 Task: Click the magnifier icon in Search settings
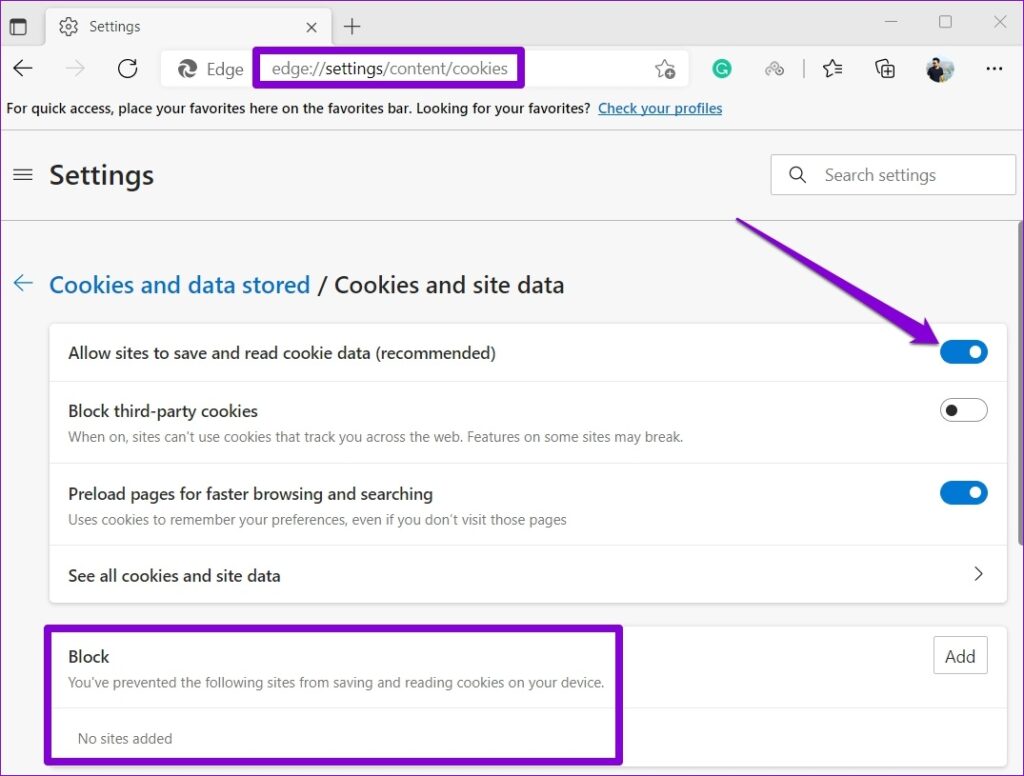point(797,174)
